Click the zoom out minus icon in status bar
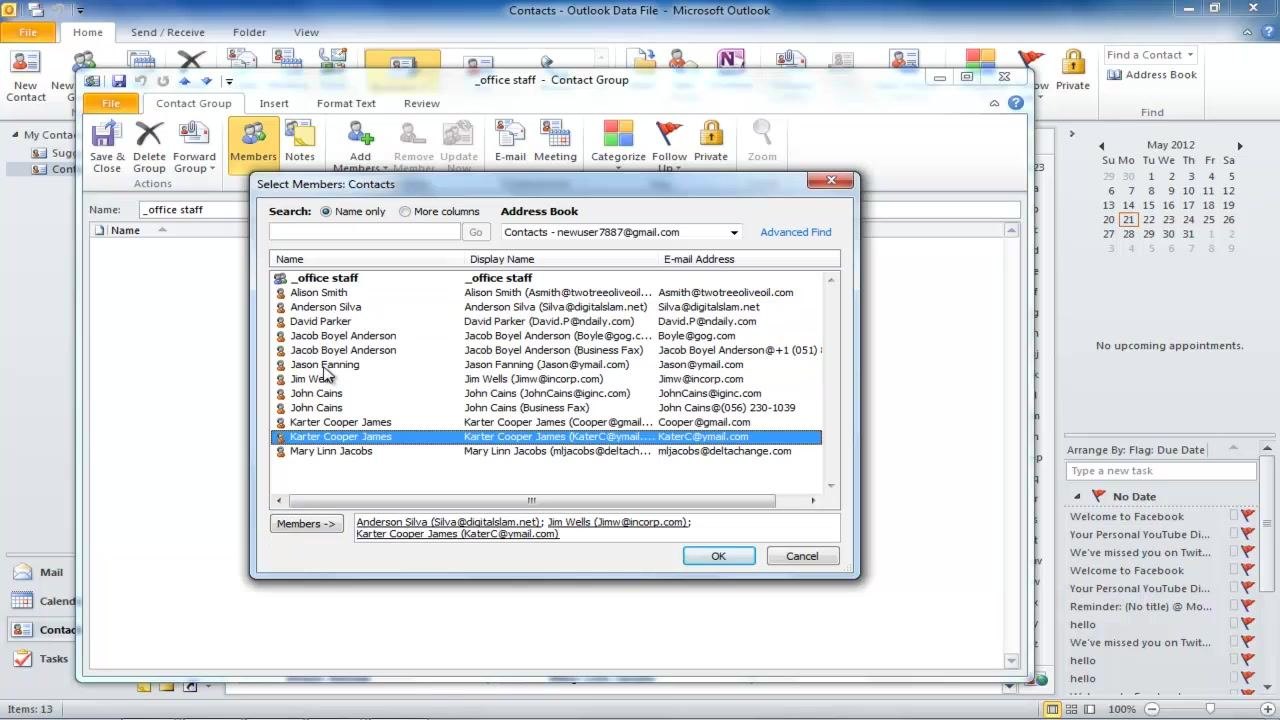 [x=1152, y=709]
